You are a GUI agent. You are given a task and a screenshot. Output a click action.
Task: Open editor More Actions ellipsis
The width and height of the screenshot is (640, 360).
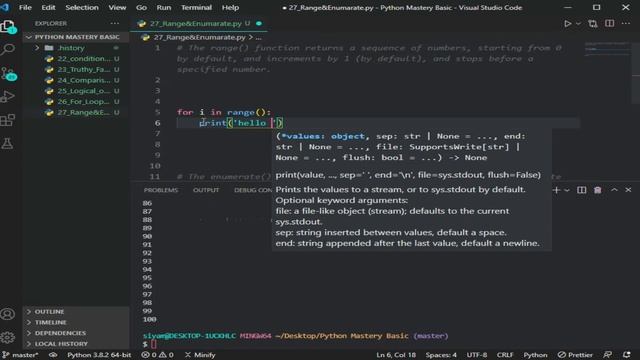[626, 24]
